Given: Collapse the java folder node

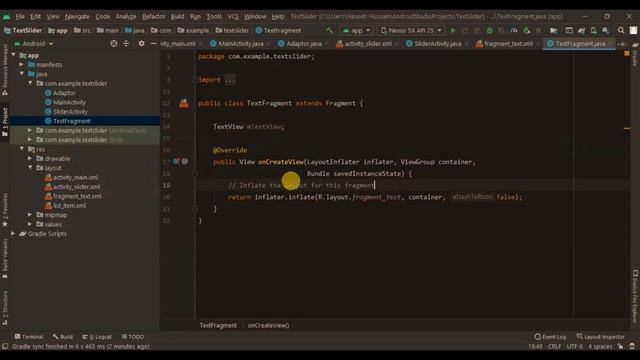Looking at the screenshot, I should (x=22, y=74).
